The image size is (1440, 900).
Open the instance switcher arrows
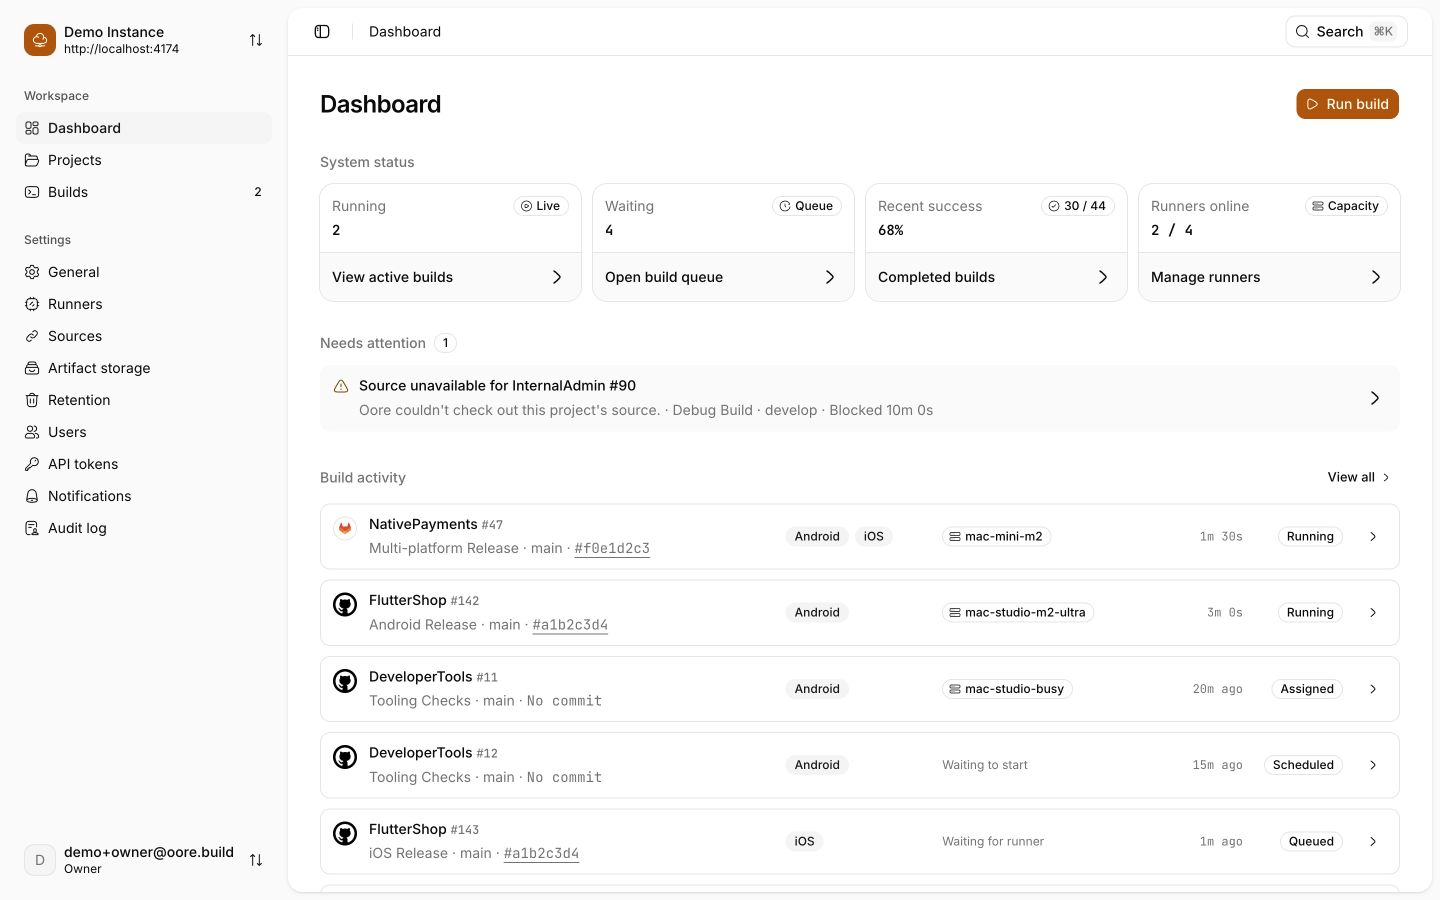pyautogui.click(x=256, y=40)
